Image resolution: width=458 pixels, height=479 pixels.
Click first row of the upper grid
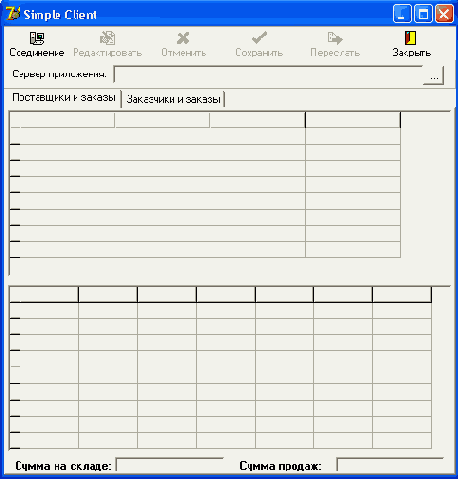pyautogui.click(x=205, y=136)
